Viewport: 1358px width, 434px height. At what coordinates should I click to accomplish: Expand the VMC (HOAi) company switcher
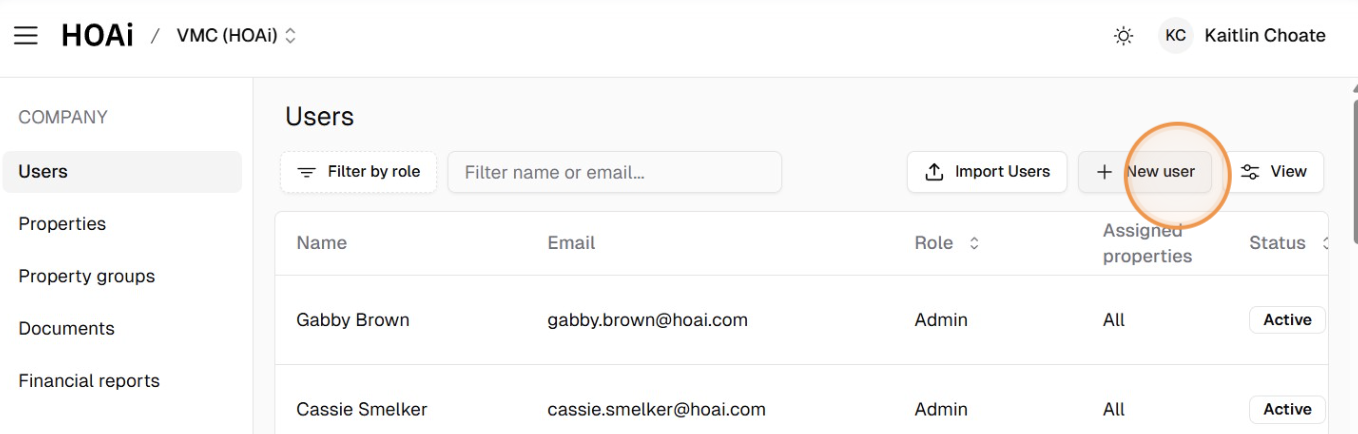tap(237, 36)
